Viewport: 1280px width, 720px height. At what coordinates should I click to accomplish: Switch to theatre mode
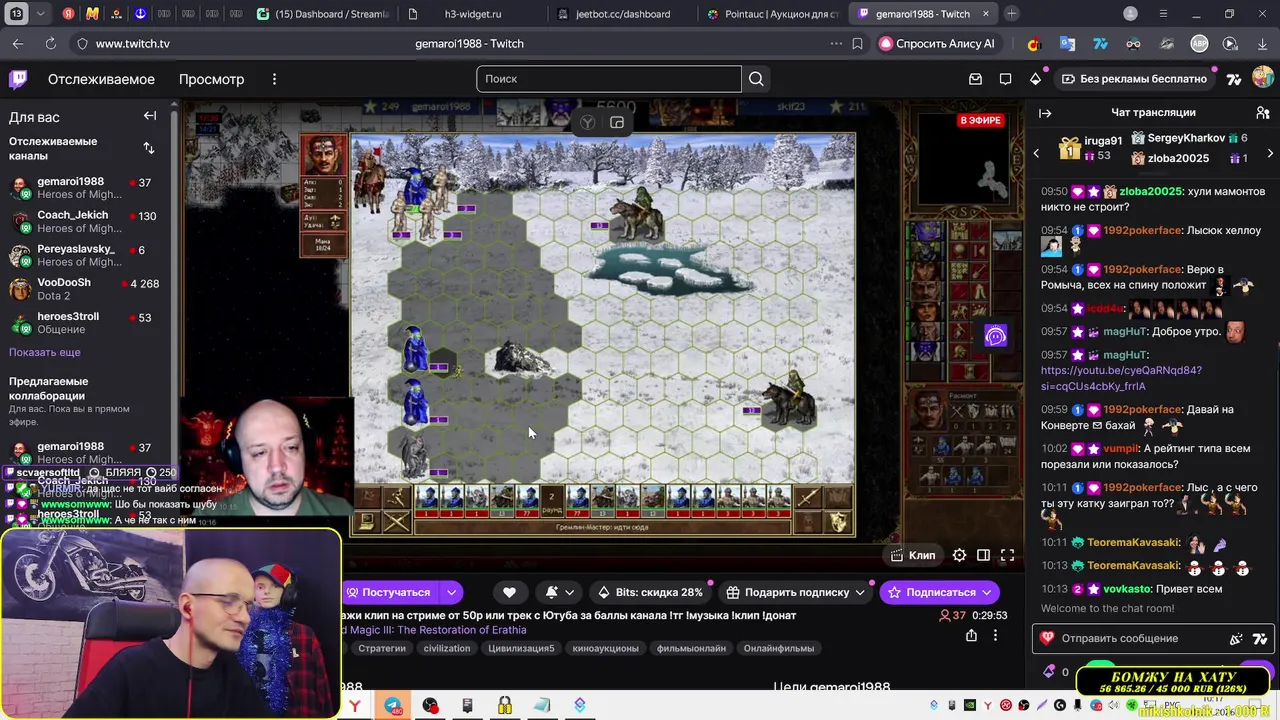983,555
